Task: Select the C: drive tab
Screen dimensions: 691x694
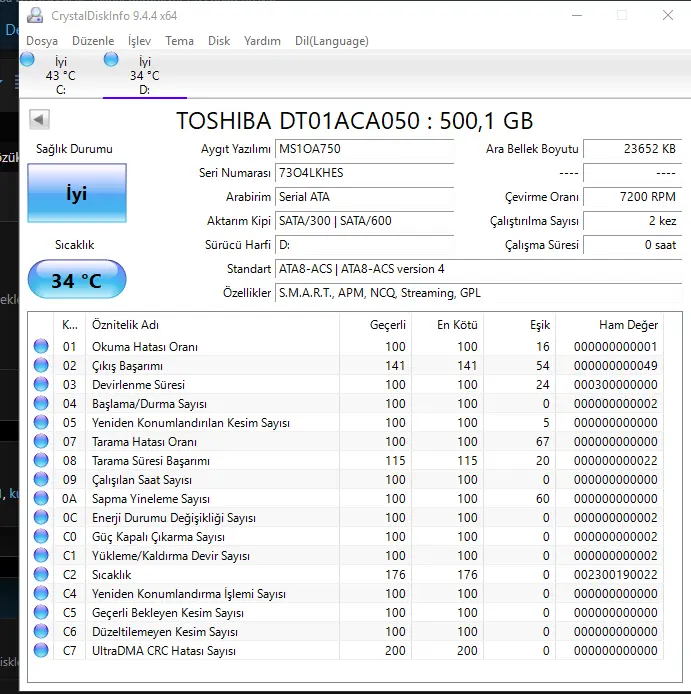Action: point(61,75)
